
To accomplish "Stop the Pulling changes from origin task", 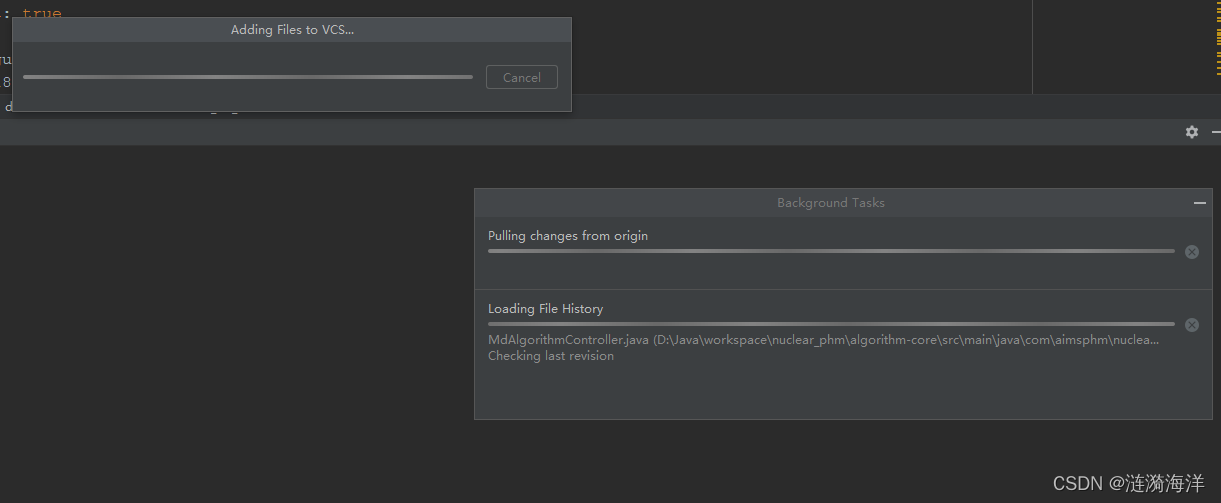I will 1192,252.
